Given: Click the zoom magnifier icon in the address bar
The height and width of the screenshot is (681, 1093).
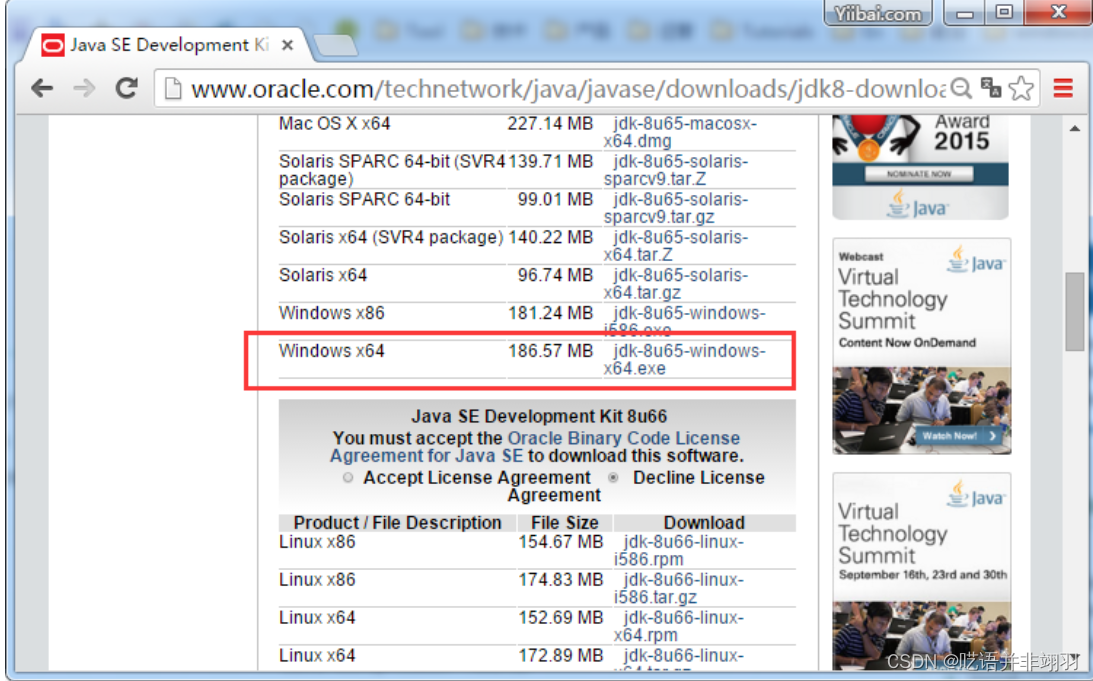Looking at the screenshot, I should 961,88.
